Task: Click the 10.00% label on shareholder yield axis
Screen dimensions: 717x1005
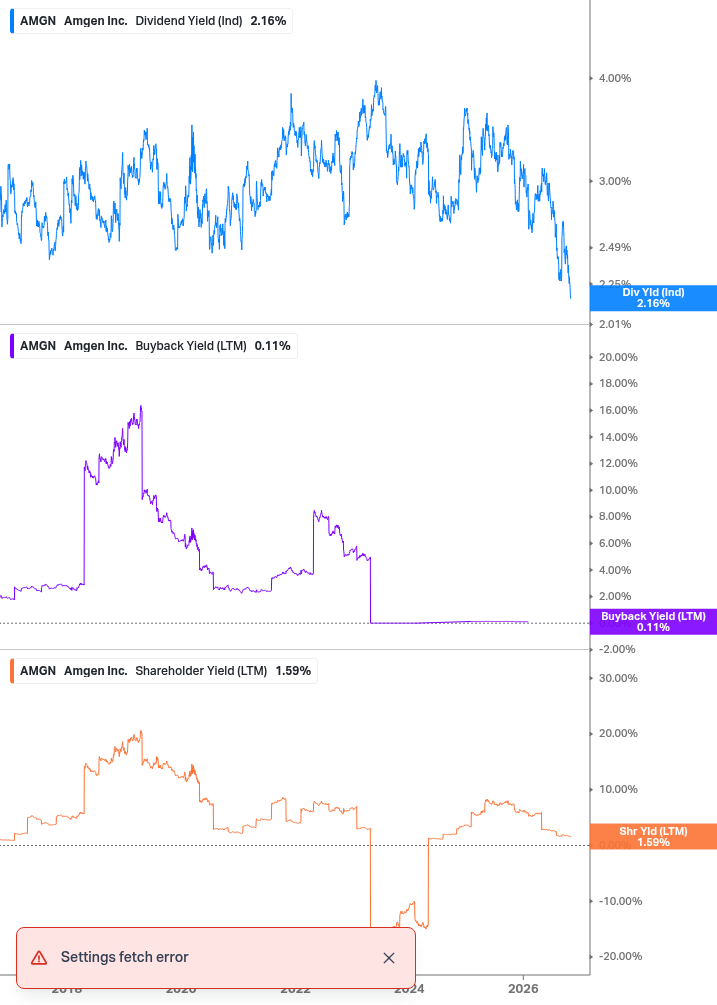Action: [x=618, y=790]
